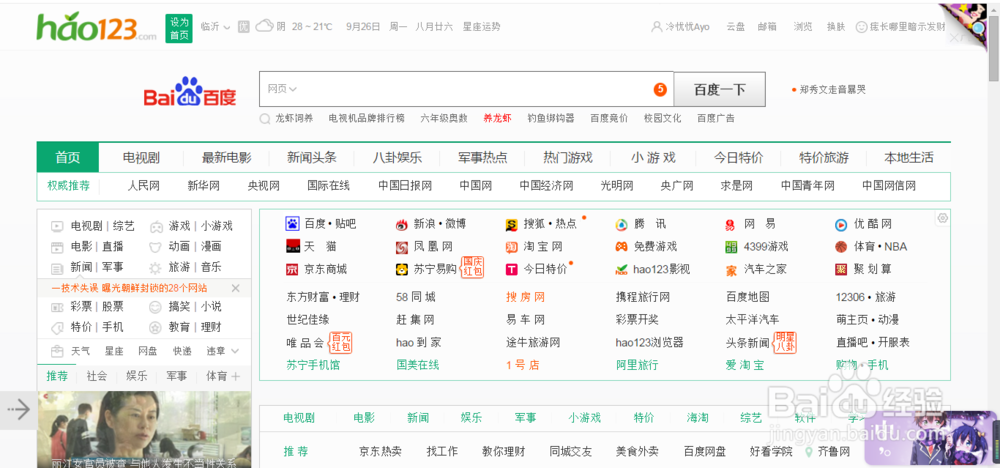Screen dimensions: 1000x468
Task: Open the 京东热卖 recommended link
Action: 380,451
